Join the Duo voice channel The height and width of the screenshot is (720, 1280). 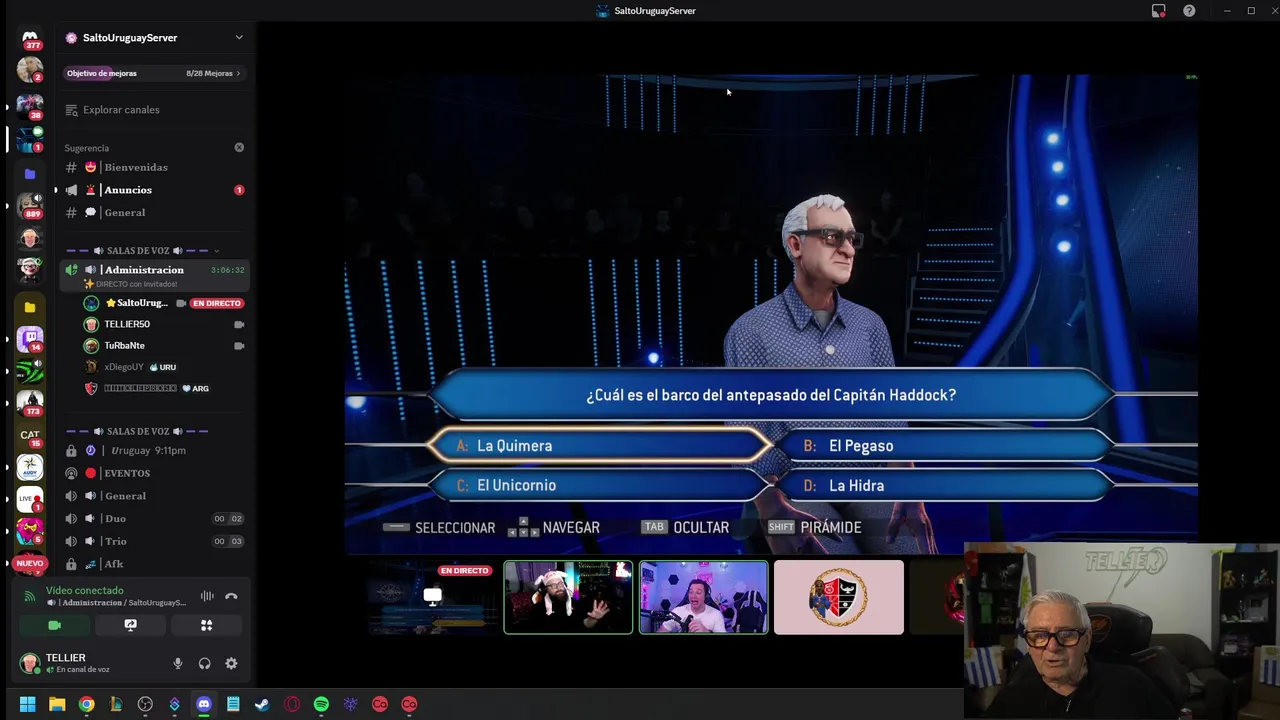(115, 519)
